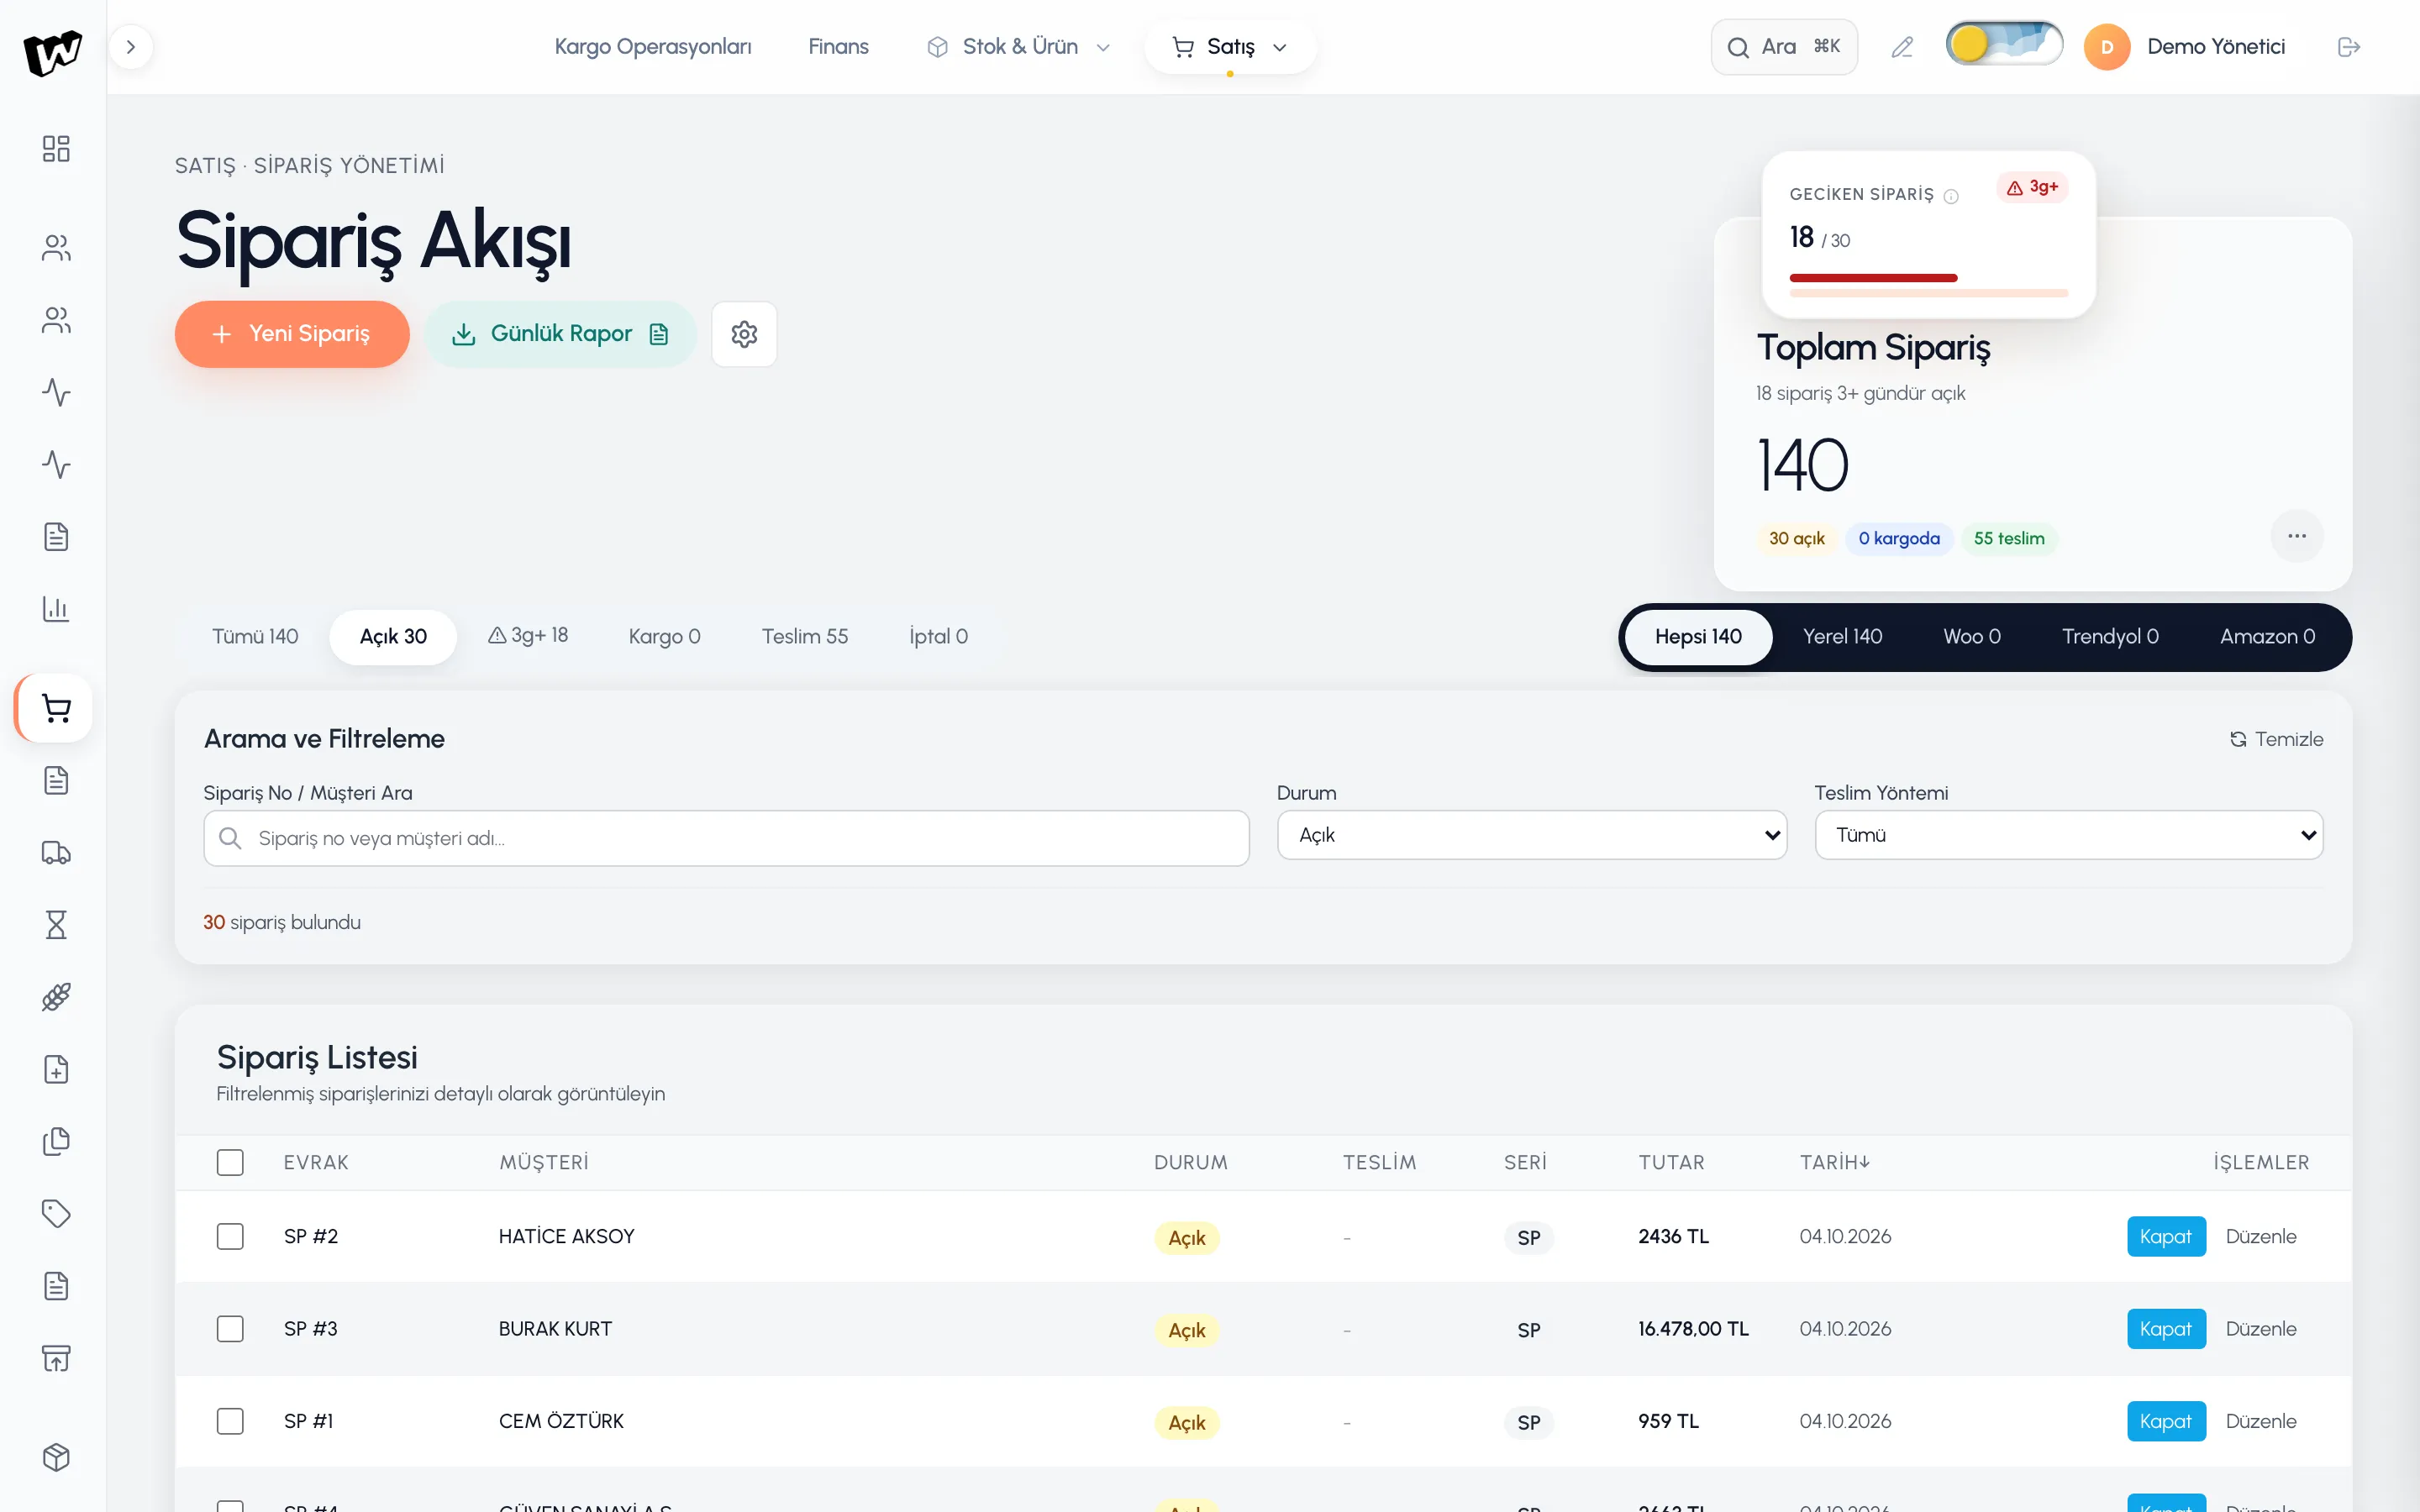Sort the table by the TARİH column header
2420x1512 pixels.
pyautogui.click(x=1835, y=1162)
